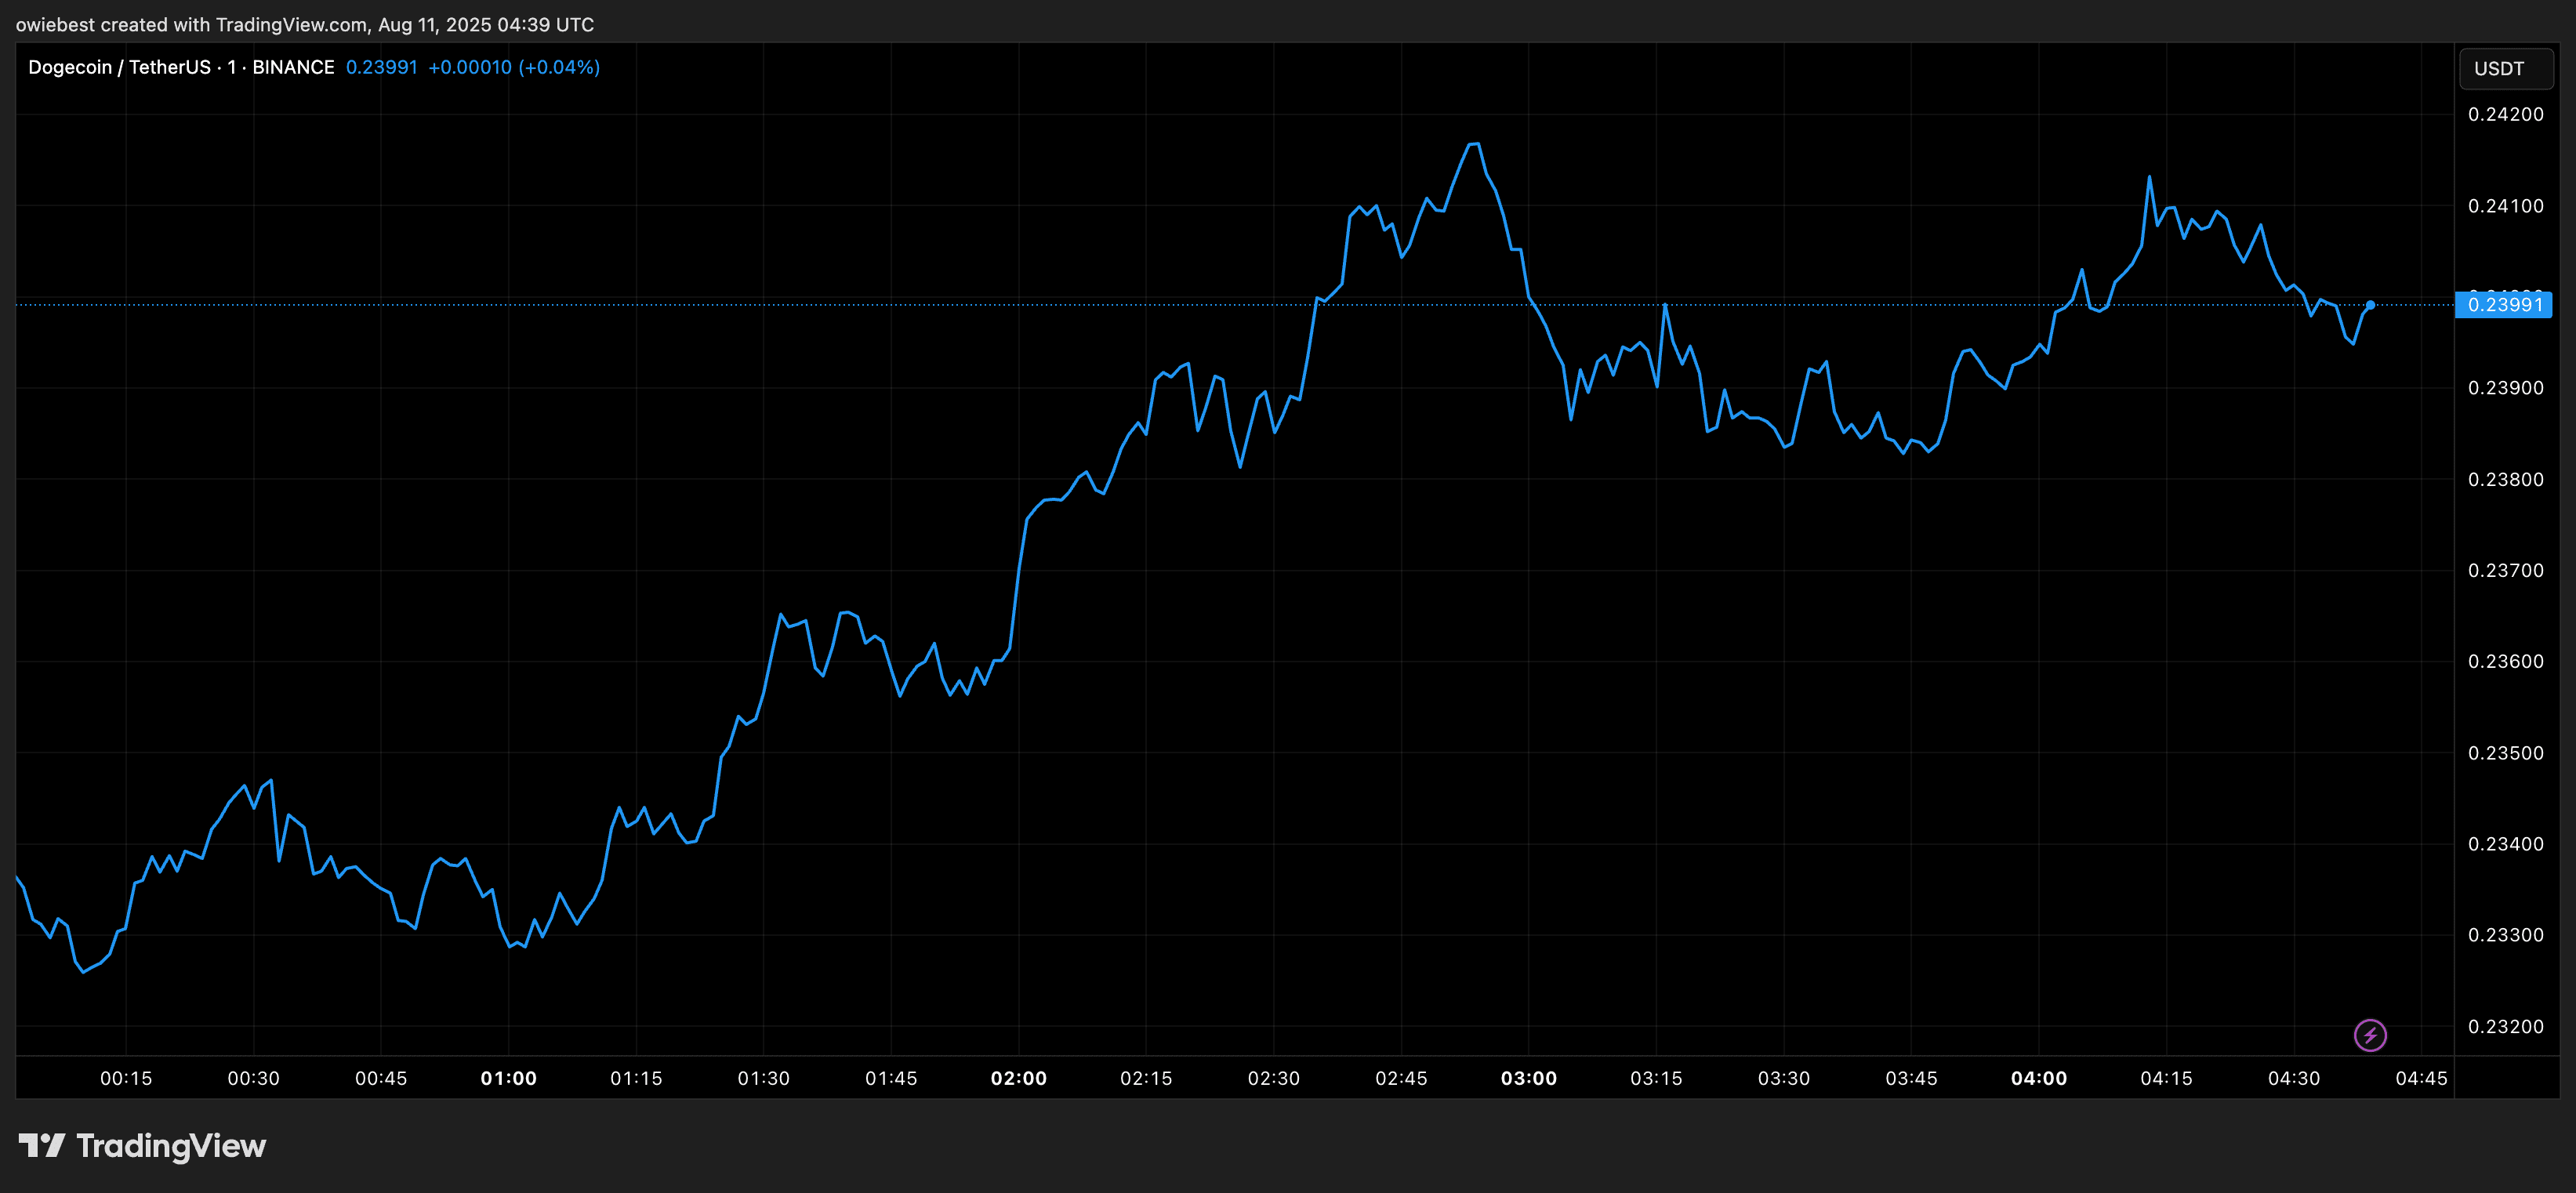Click the 0.23800 price axis label

[2506, 479]
